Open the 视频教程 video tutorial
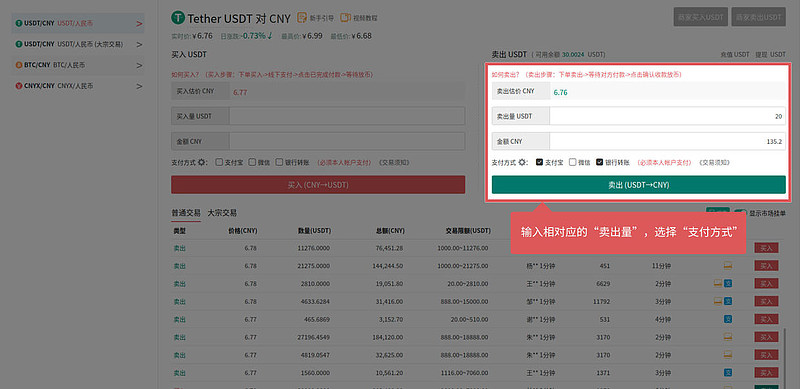 359,18
